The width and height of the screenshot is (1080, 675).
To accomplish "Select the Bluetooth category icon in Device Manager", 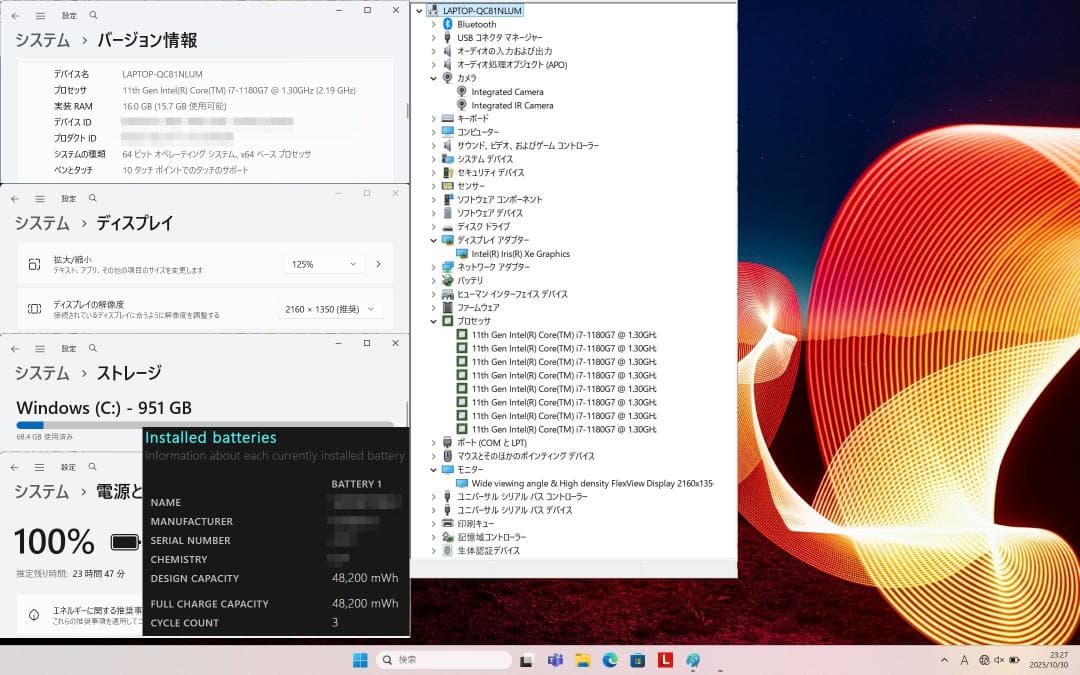I will click(448, 24).
